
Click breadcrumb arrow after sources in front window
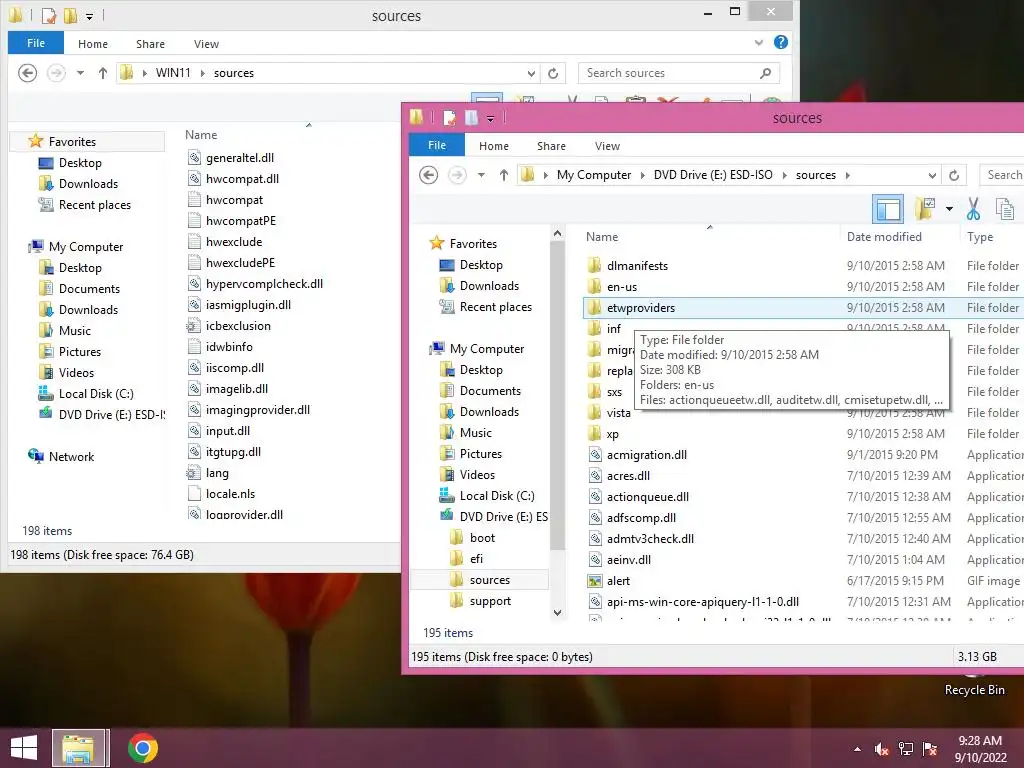coord(848,175)
